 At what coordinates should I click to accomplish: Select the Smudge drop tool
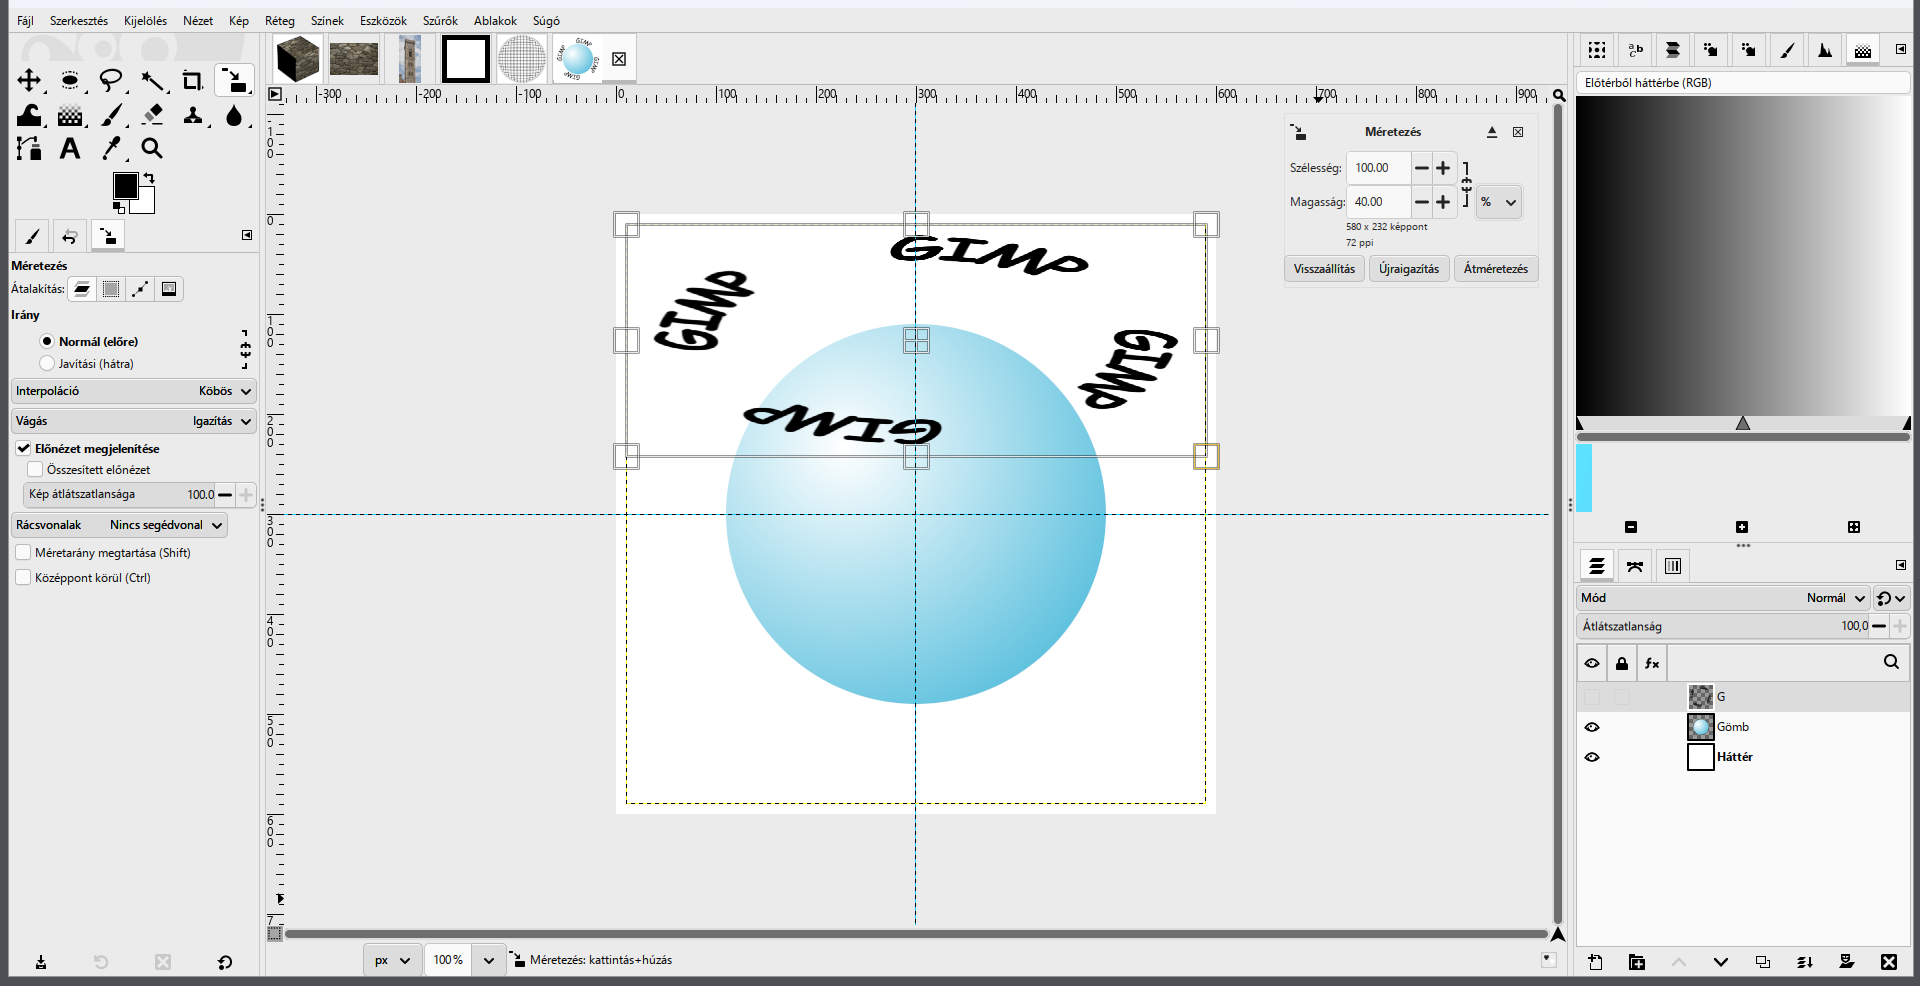click(234, 115)
